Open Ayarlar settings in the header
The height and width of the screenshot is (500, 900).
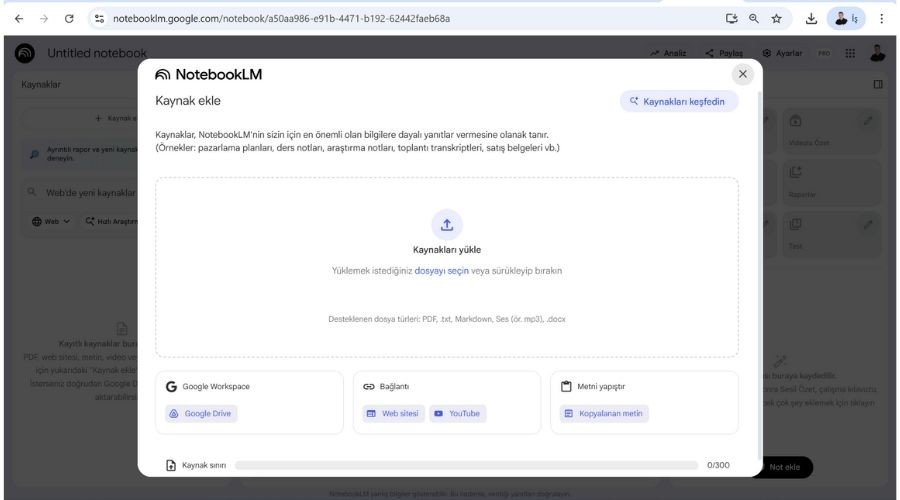pyautogui.click(x=782, y=53)
